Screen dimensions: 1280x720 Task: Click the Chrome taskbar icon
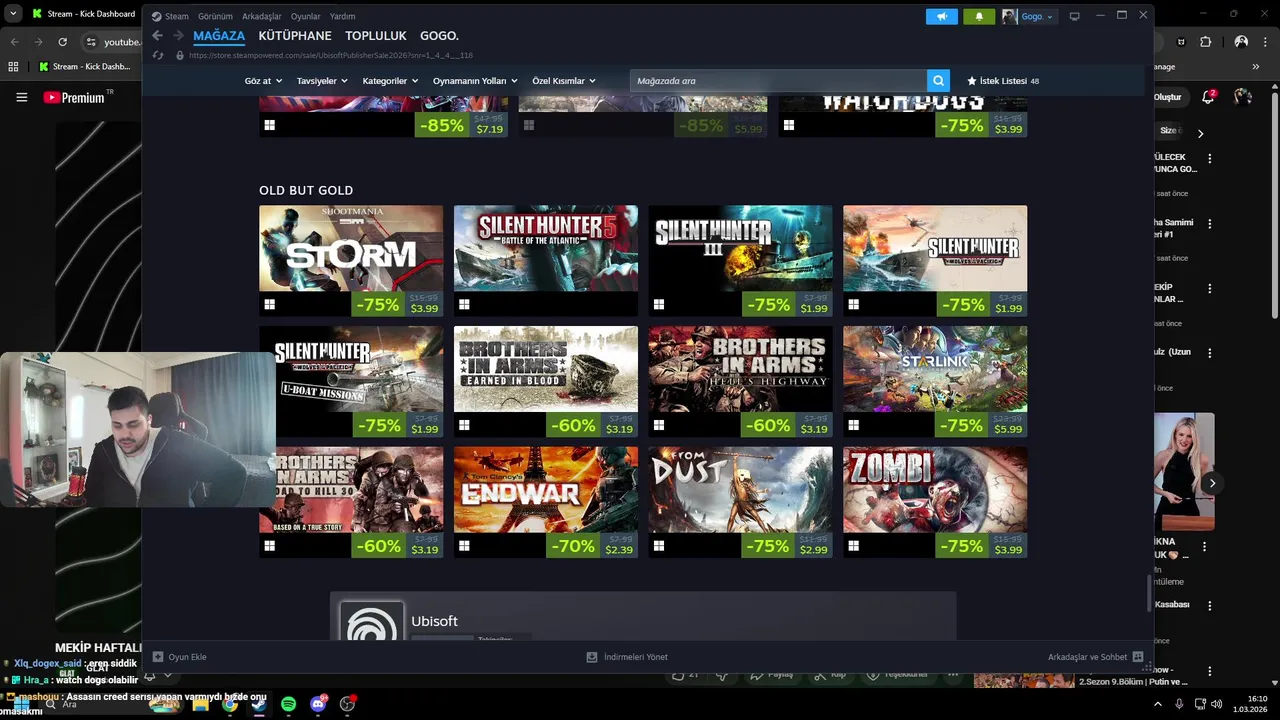pyautogui.click(x=230, y=704)
